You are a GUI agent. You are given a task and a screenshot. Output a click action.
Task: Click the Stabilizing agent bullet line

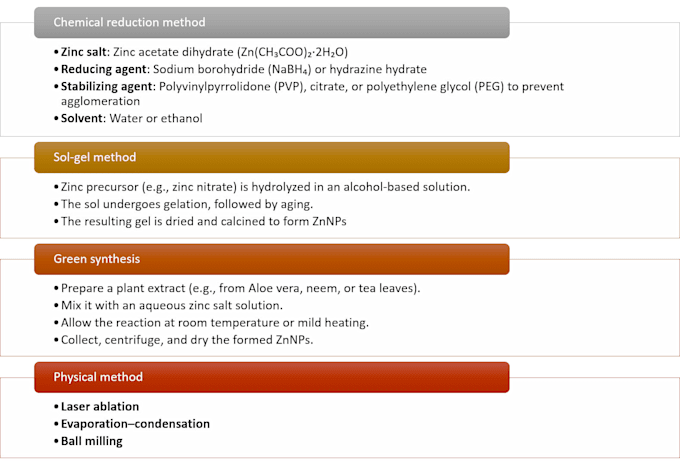point(309,94)
